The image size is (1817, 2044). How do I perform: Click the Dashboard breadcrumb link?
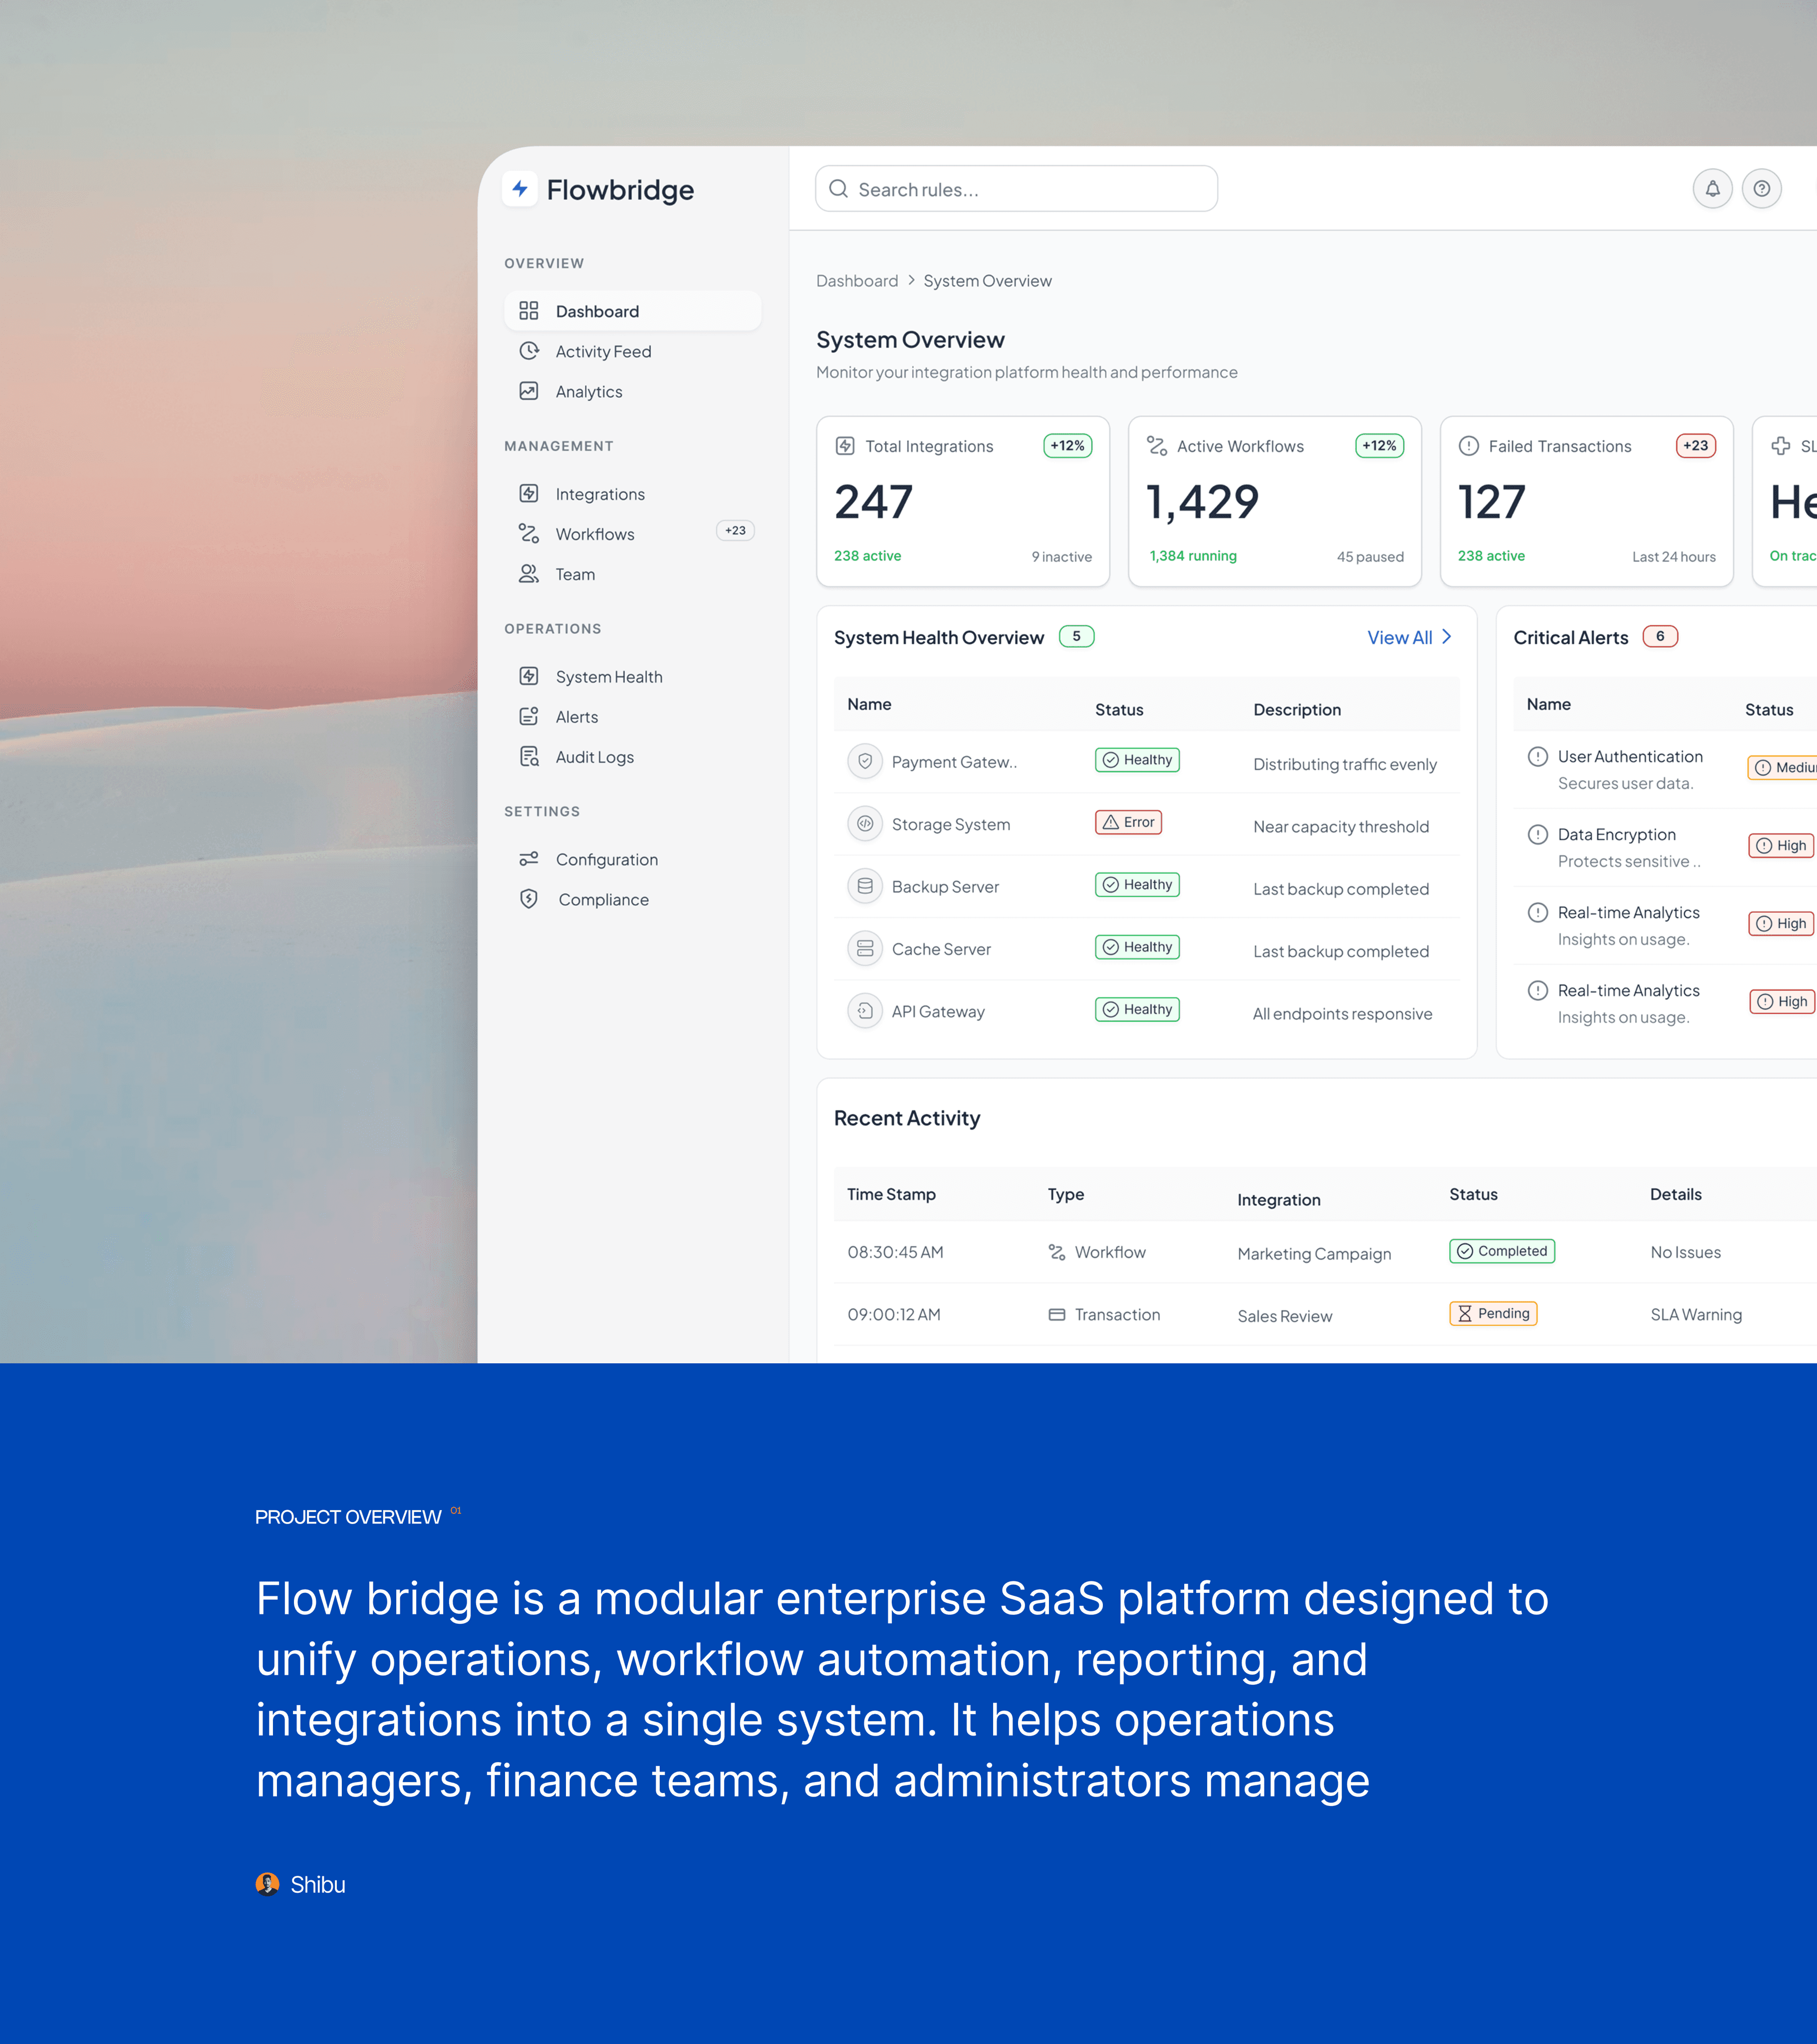click(x=856, y=281)
